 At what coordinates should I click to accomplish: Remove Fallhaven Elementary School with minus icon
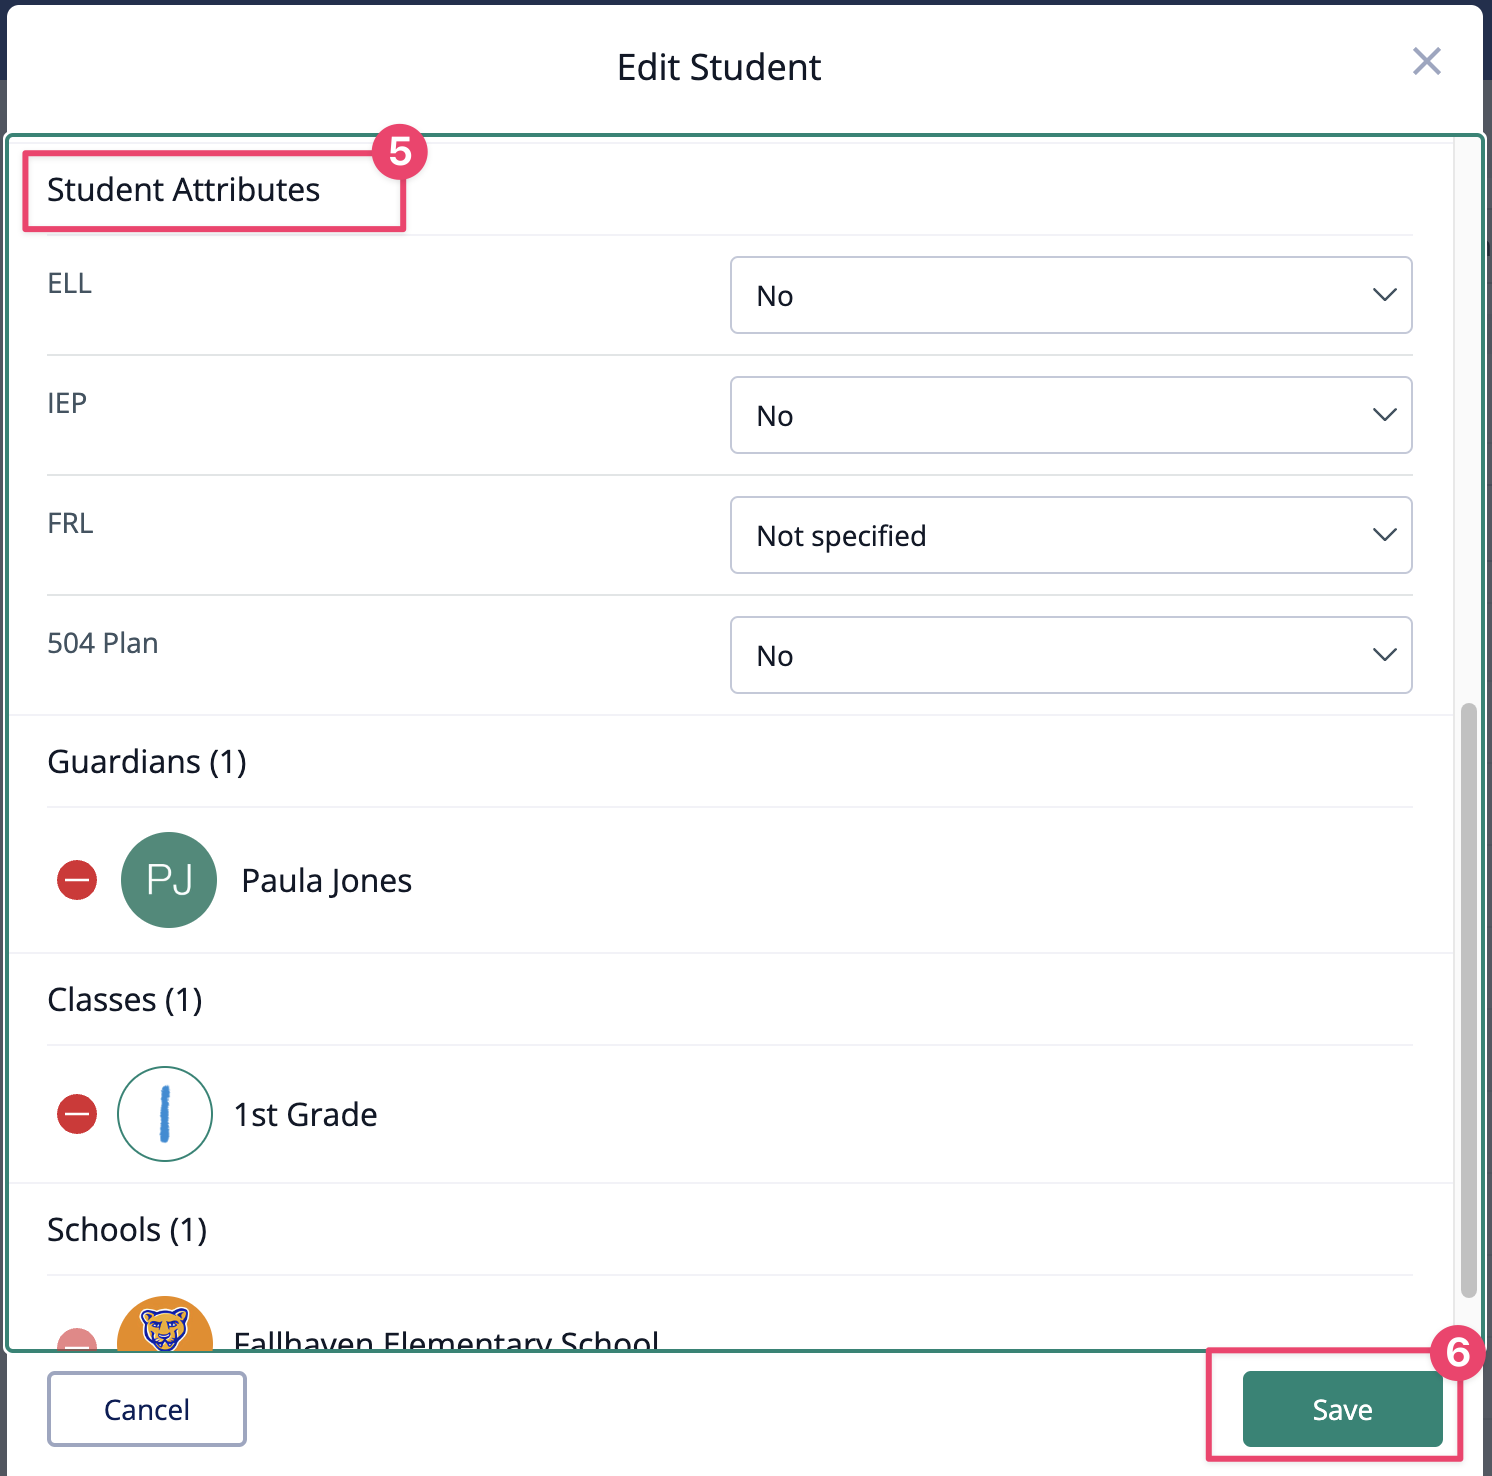point(77,1340)
